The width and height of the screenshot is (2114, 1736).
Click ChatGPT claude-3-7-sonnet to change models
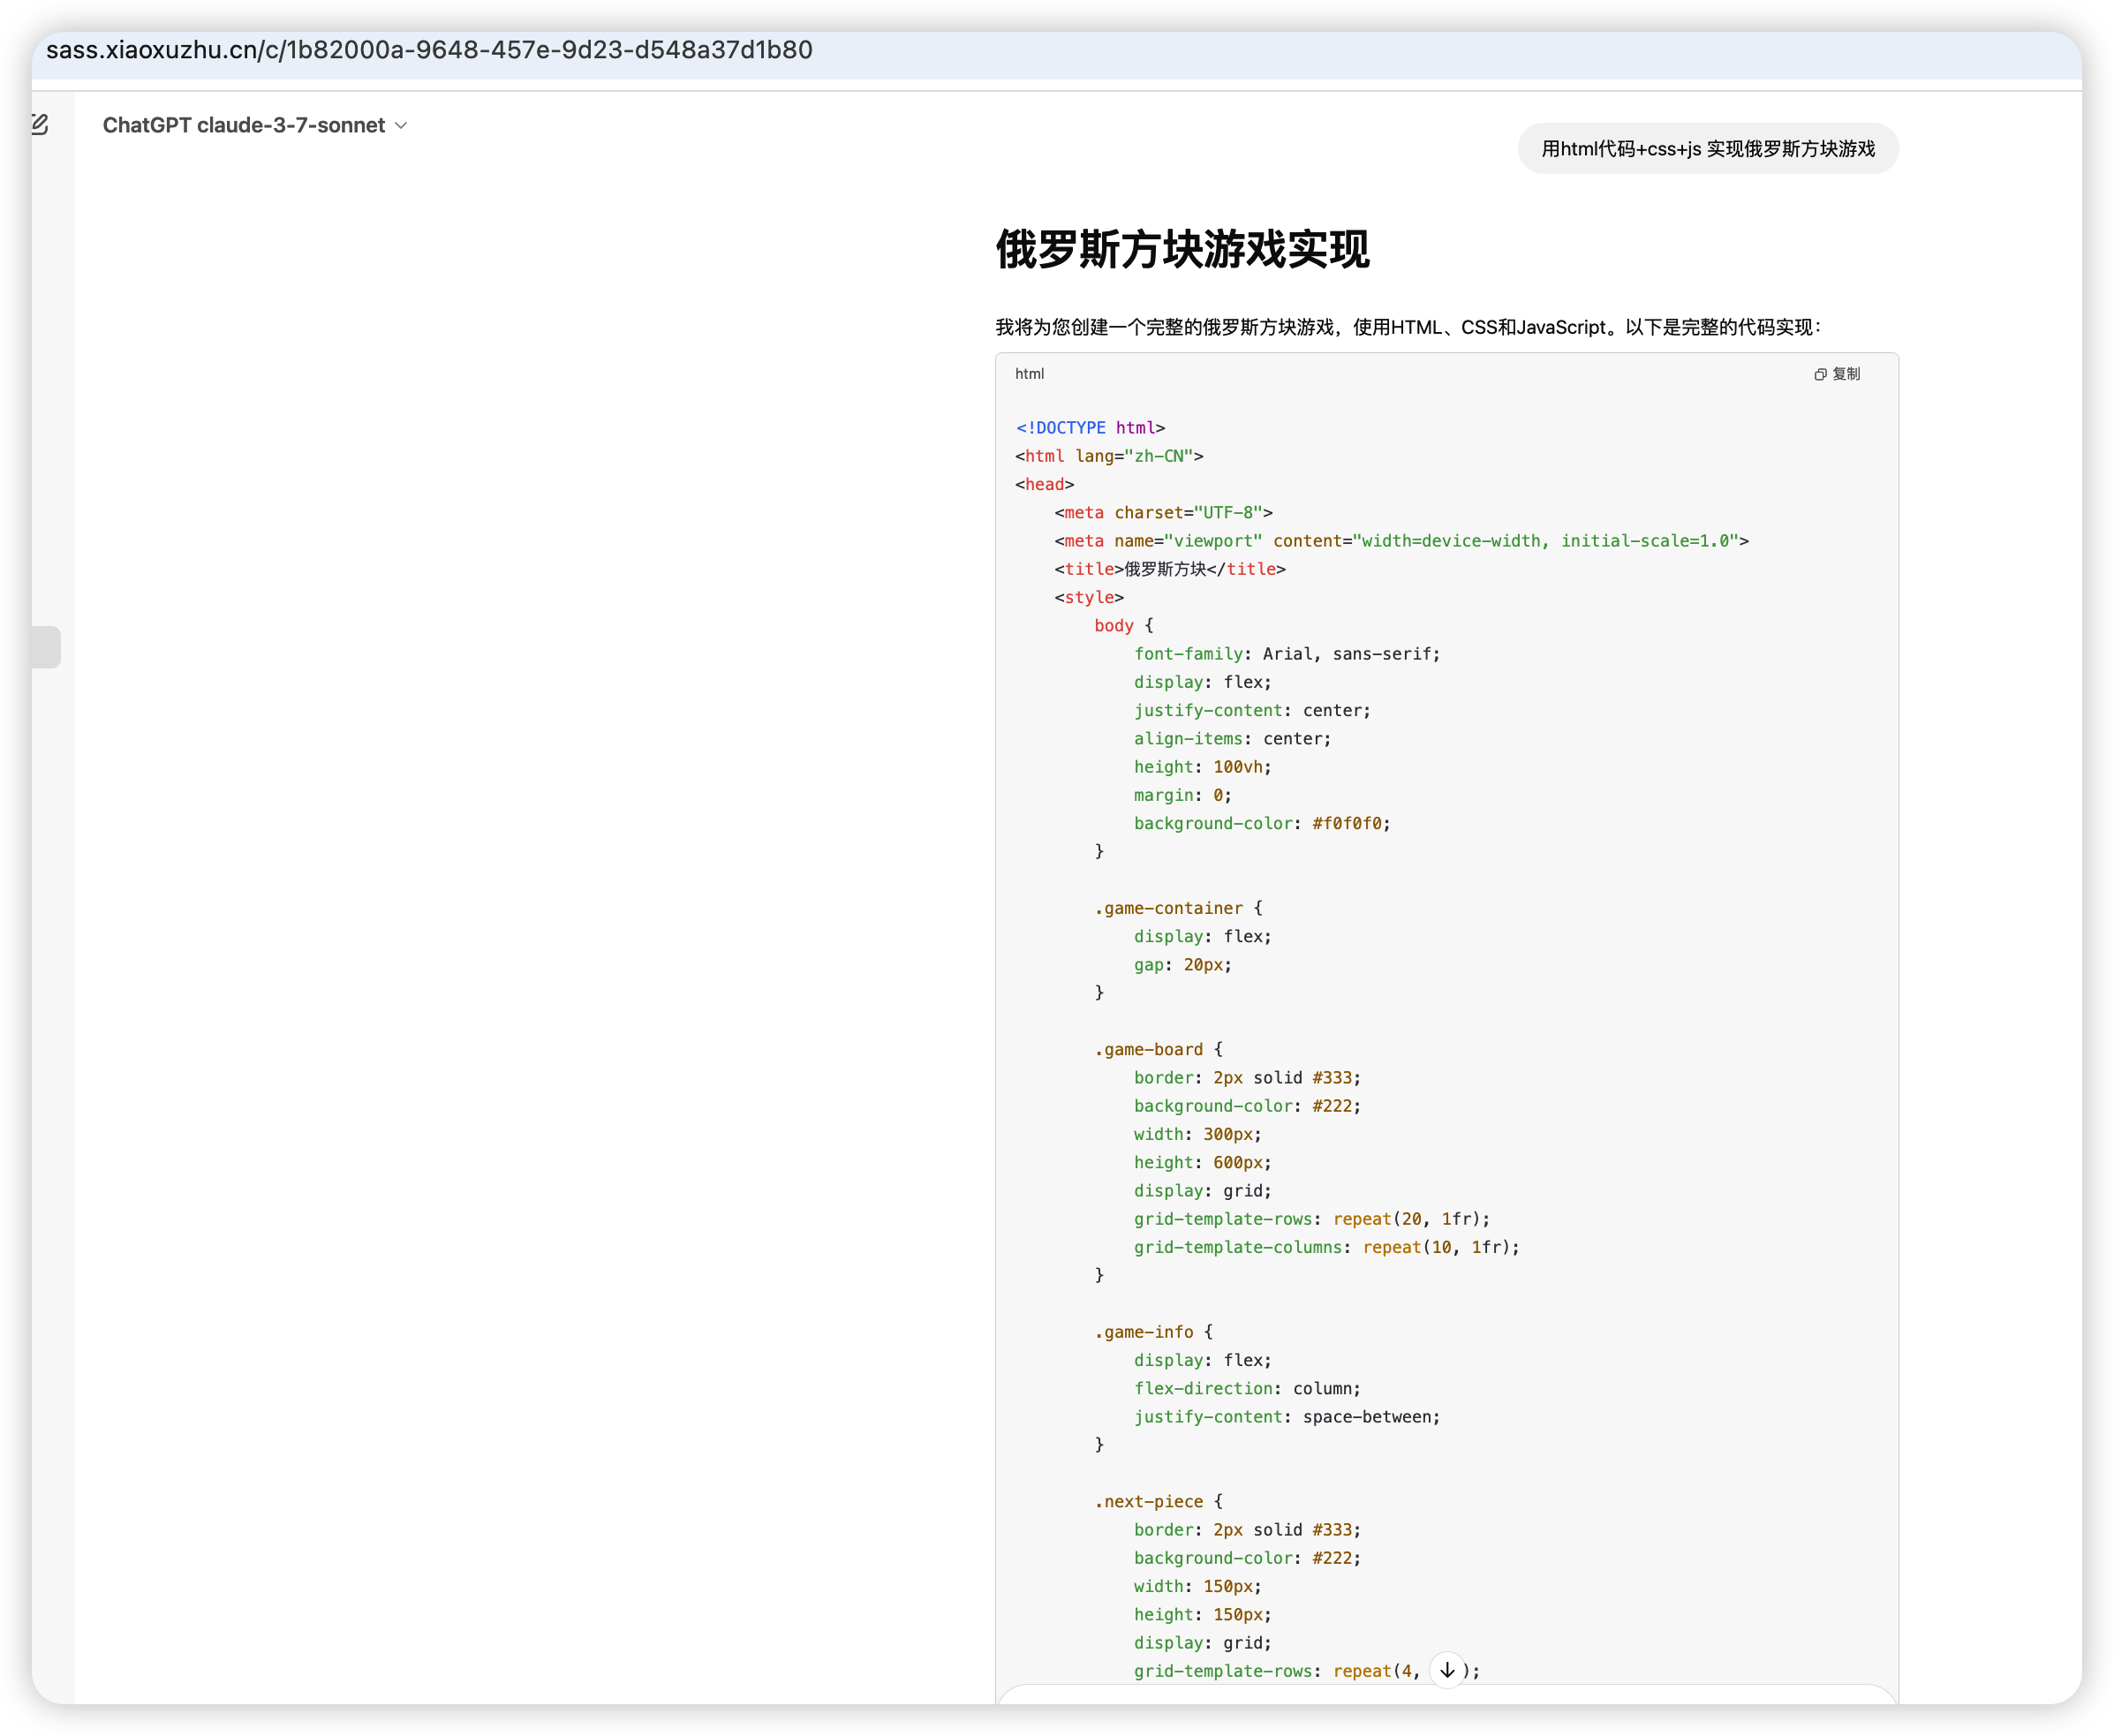coord(243,125)
